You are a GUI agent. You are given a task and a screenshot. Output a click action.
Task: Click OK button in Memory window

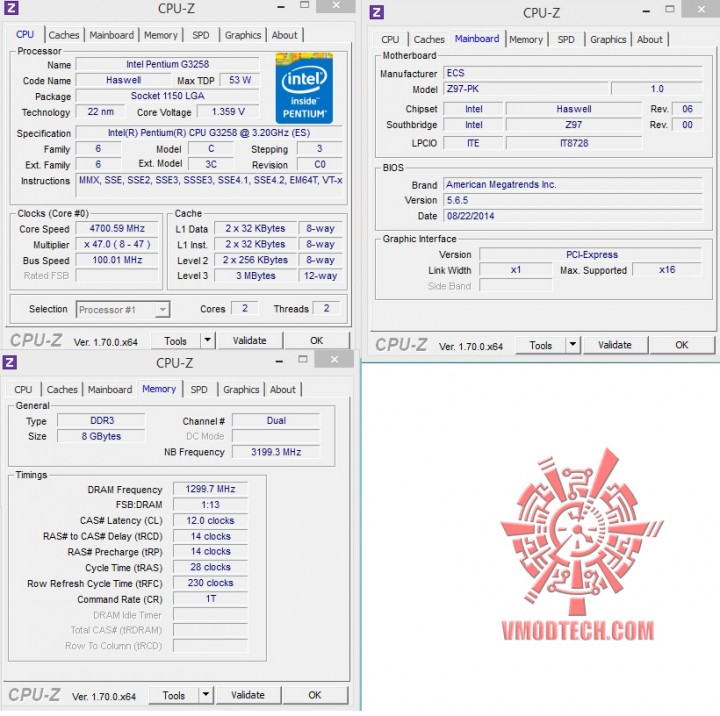[315, 695]
